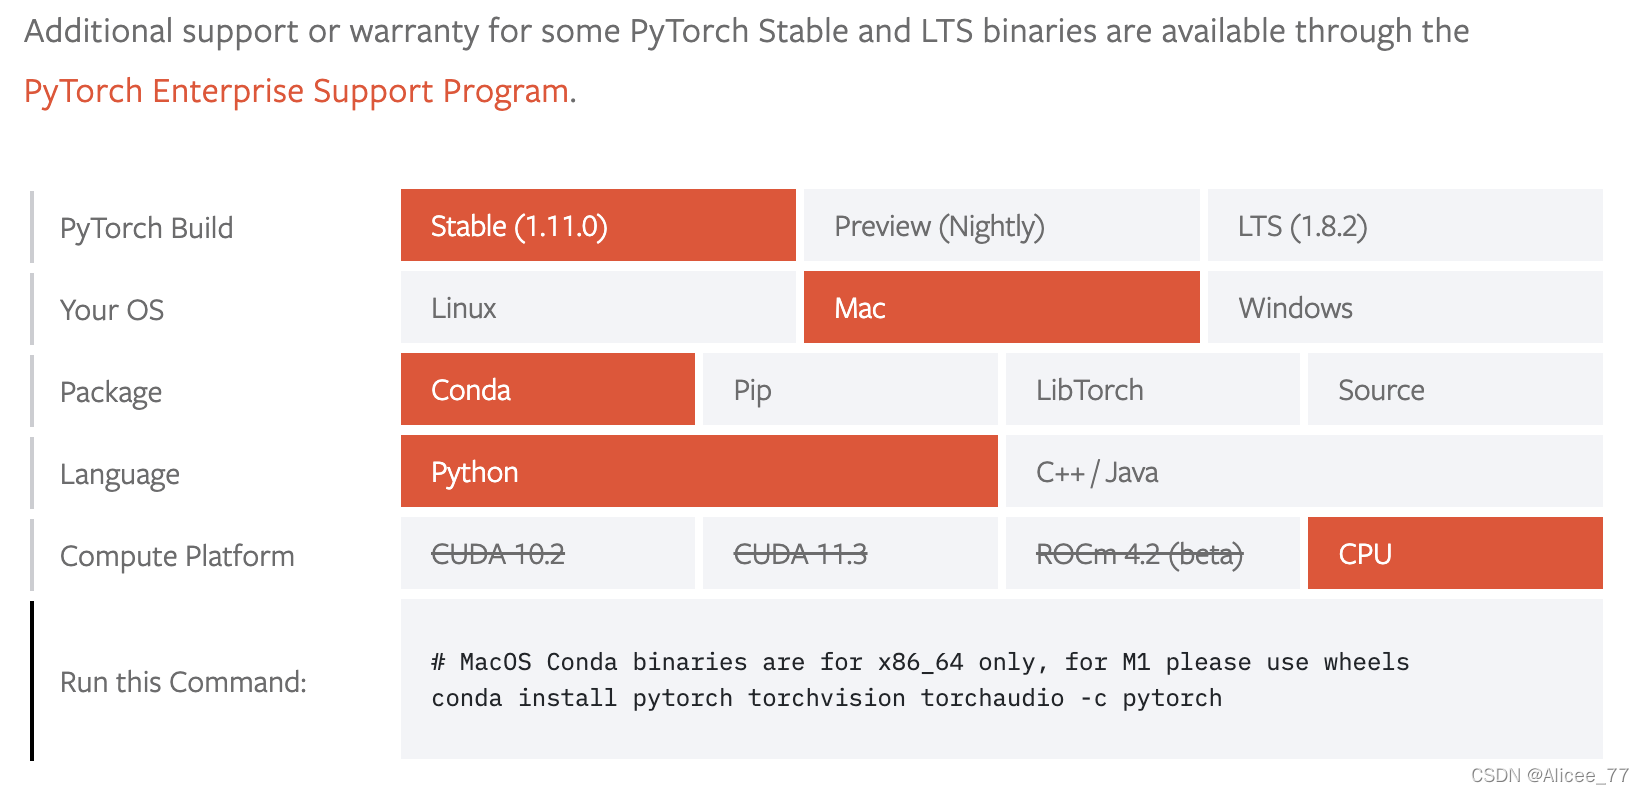
Task: Select the Conda package manager
Action: pos(547,390)
